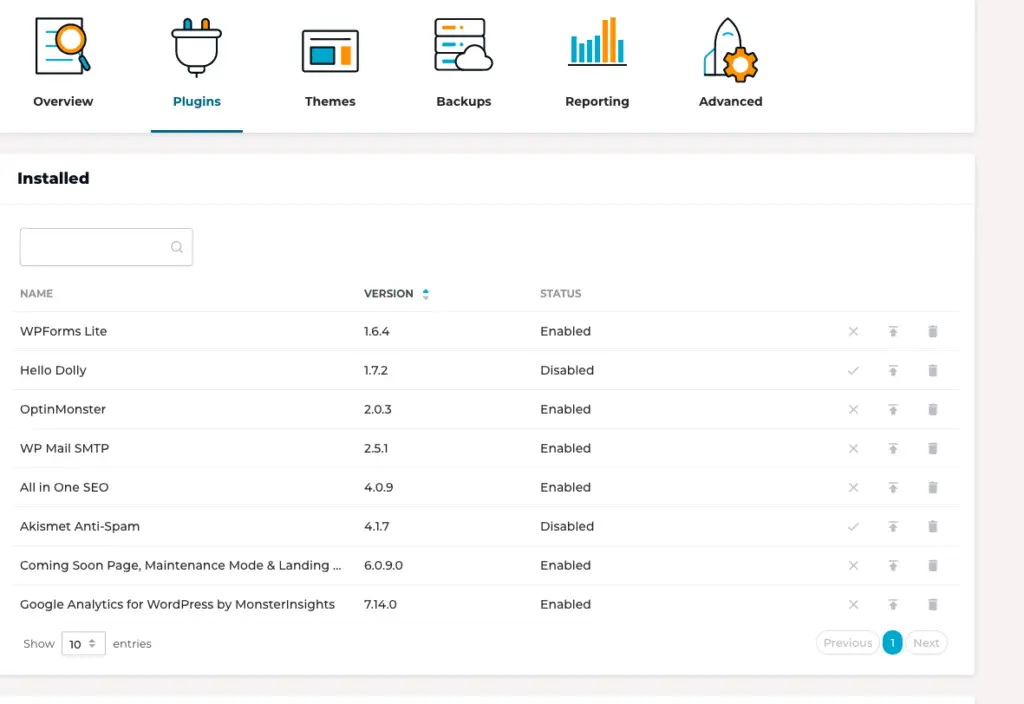Click the Akismet Anti-Spam name

(x=80, y=526)
